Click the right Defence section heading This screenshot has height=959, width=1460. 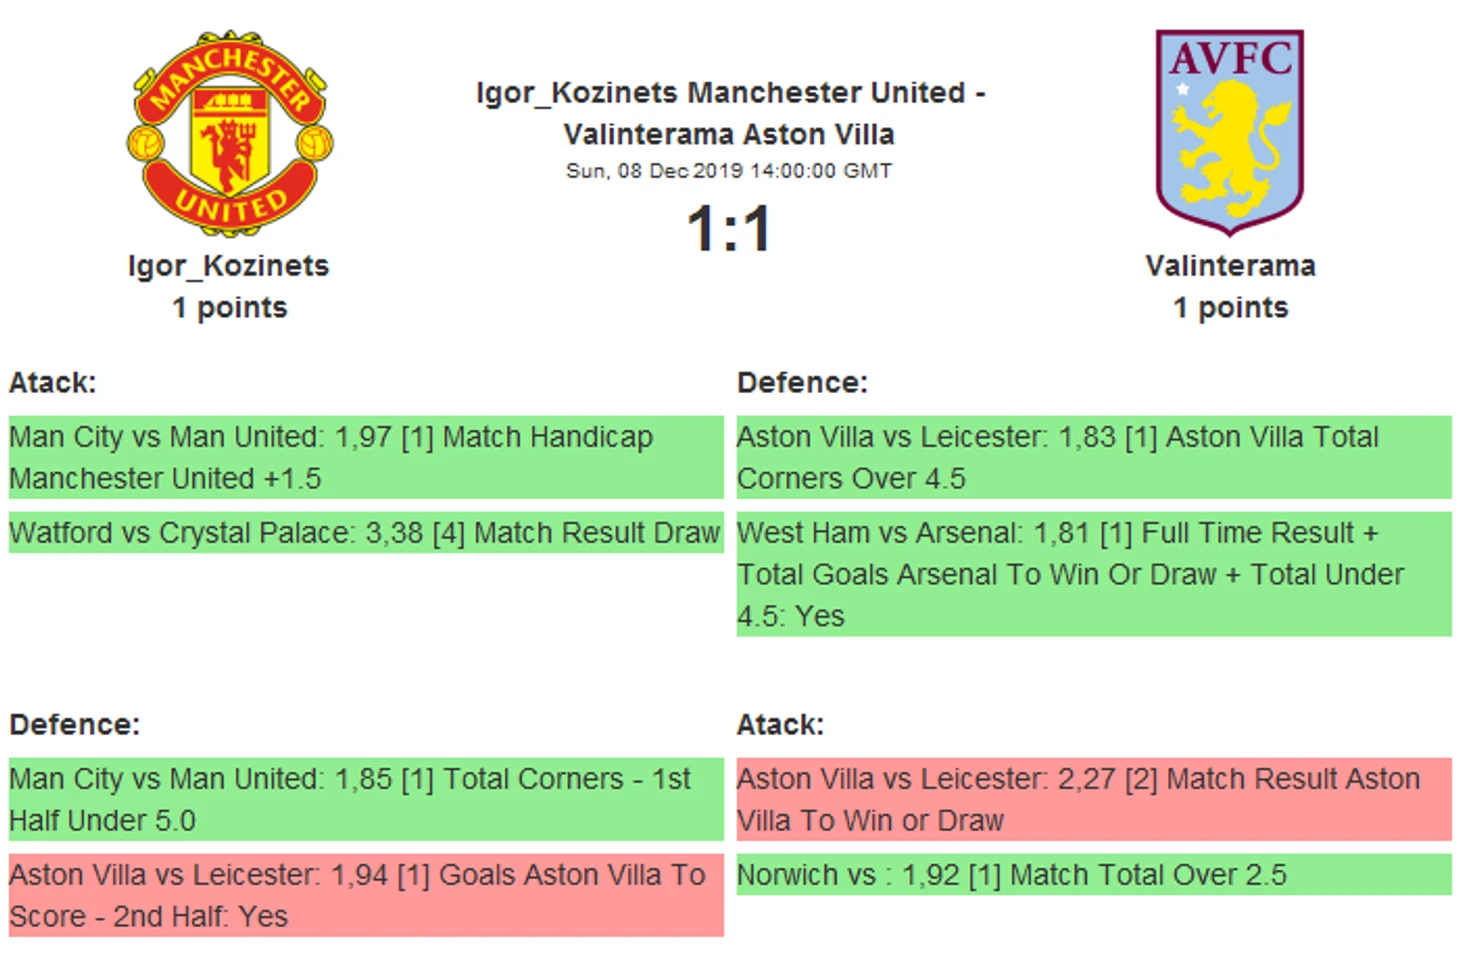click(802, 383)
